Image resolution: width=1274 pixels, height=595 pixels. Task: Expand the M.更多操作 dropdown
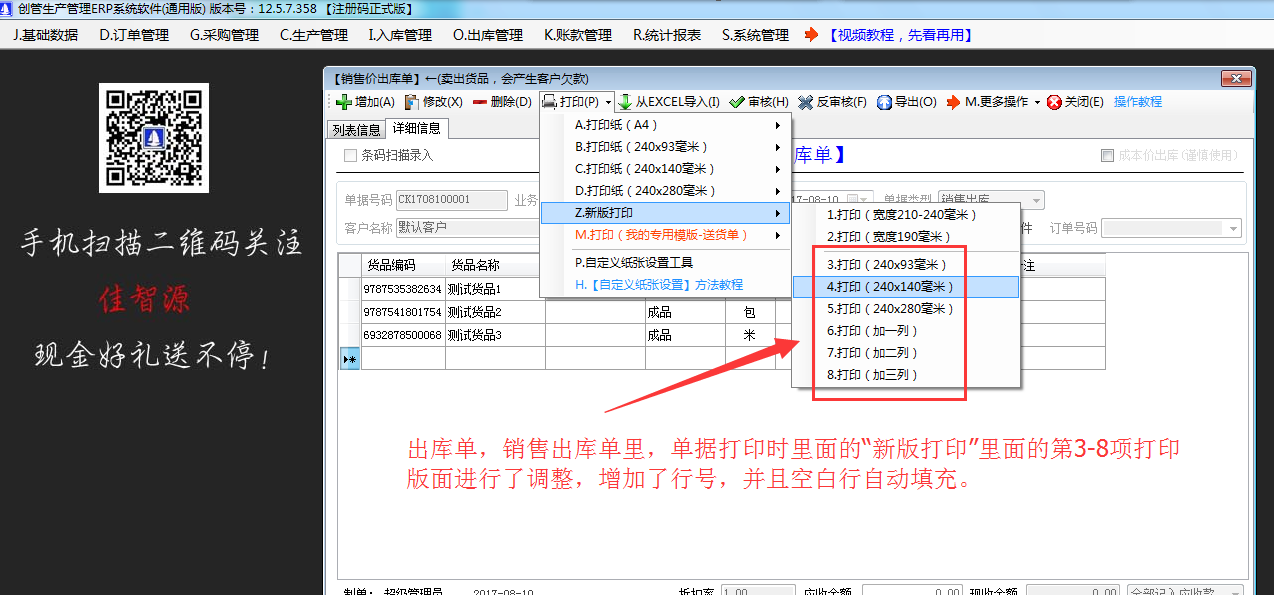[1037, 102]
